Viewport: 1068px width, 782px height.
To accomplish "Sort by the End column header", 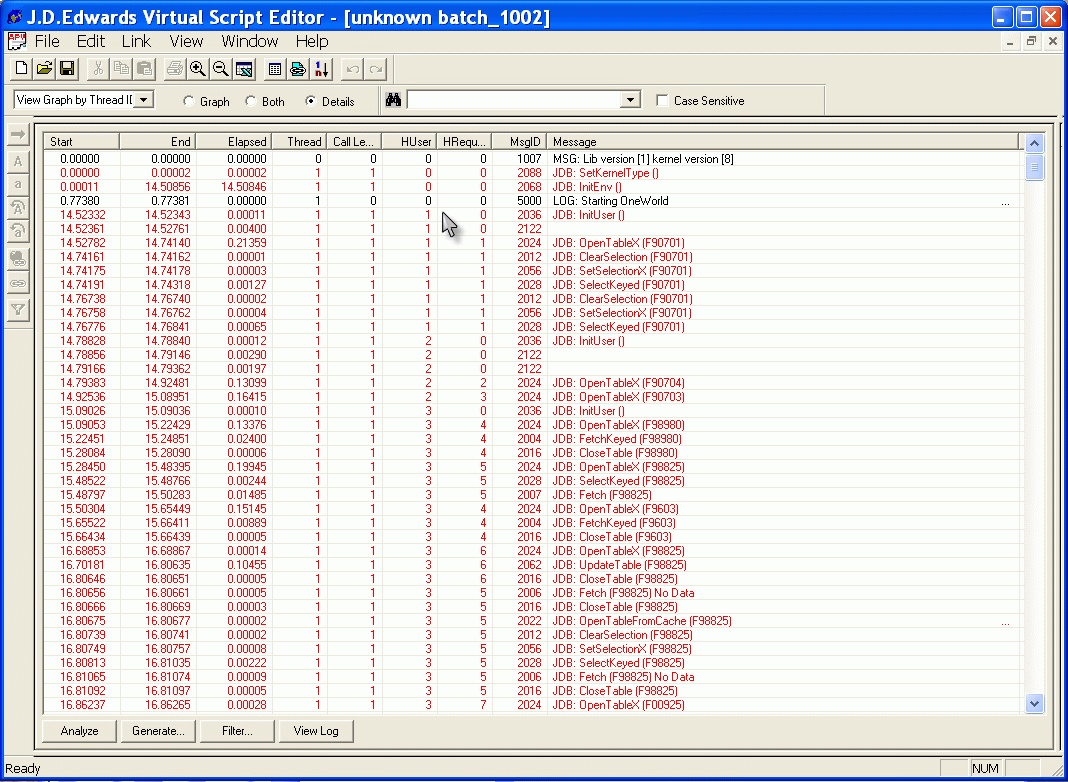I will coord(157,142).
